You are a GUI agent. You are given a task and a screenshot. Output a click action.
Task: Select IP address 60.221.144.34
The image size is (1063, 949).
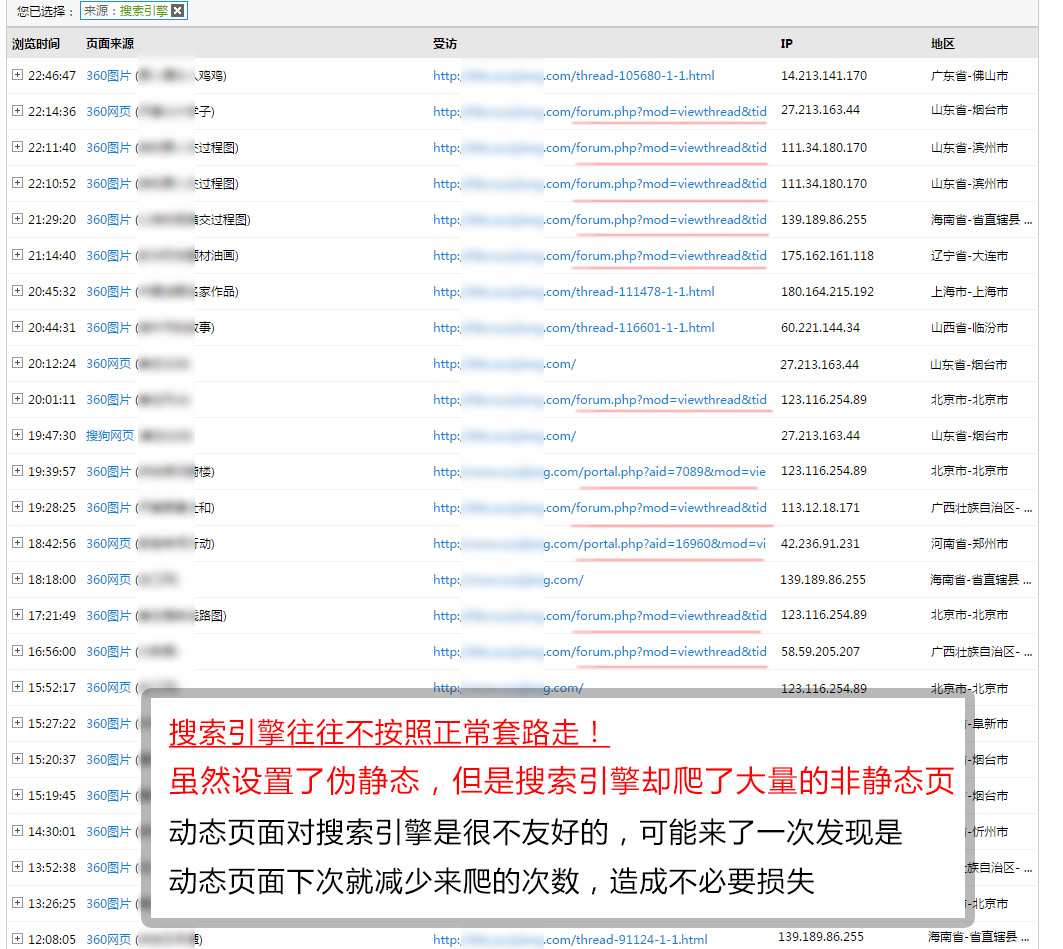click(x=820, y=327)
